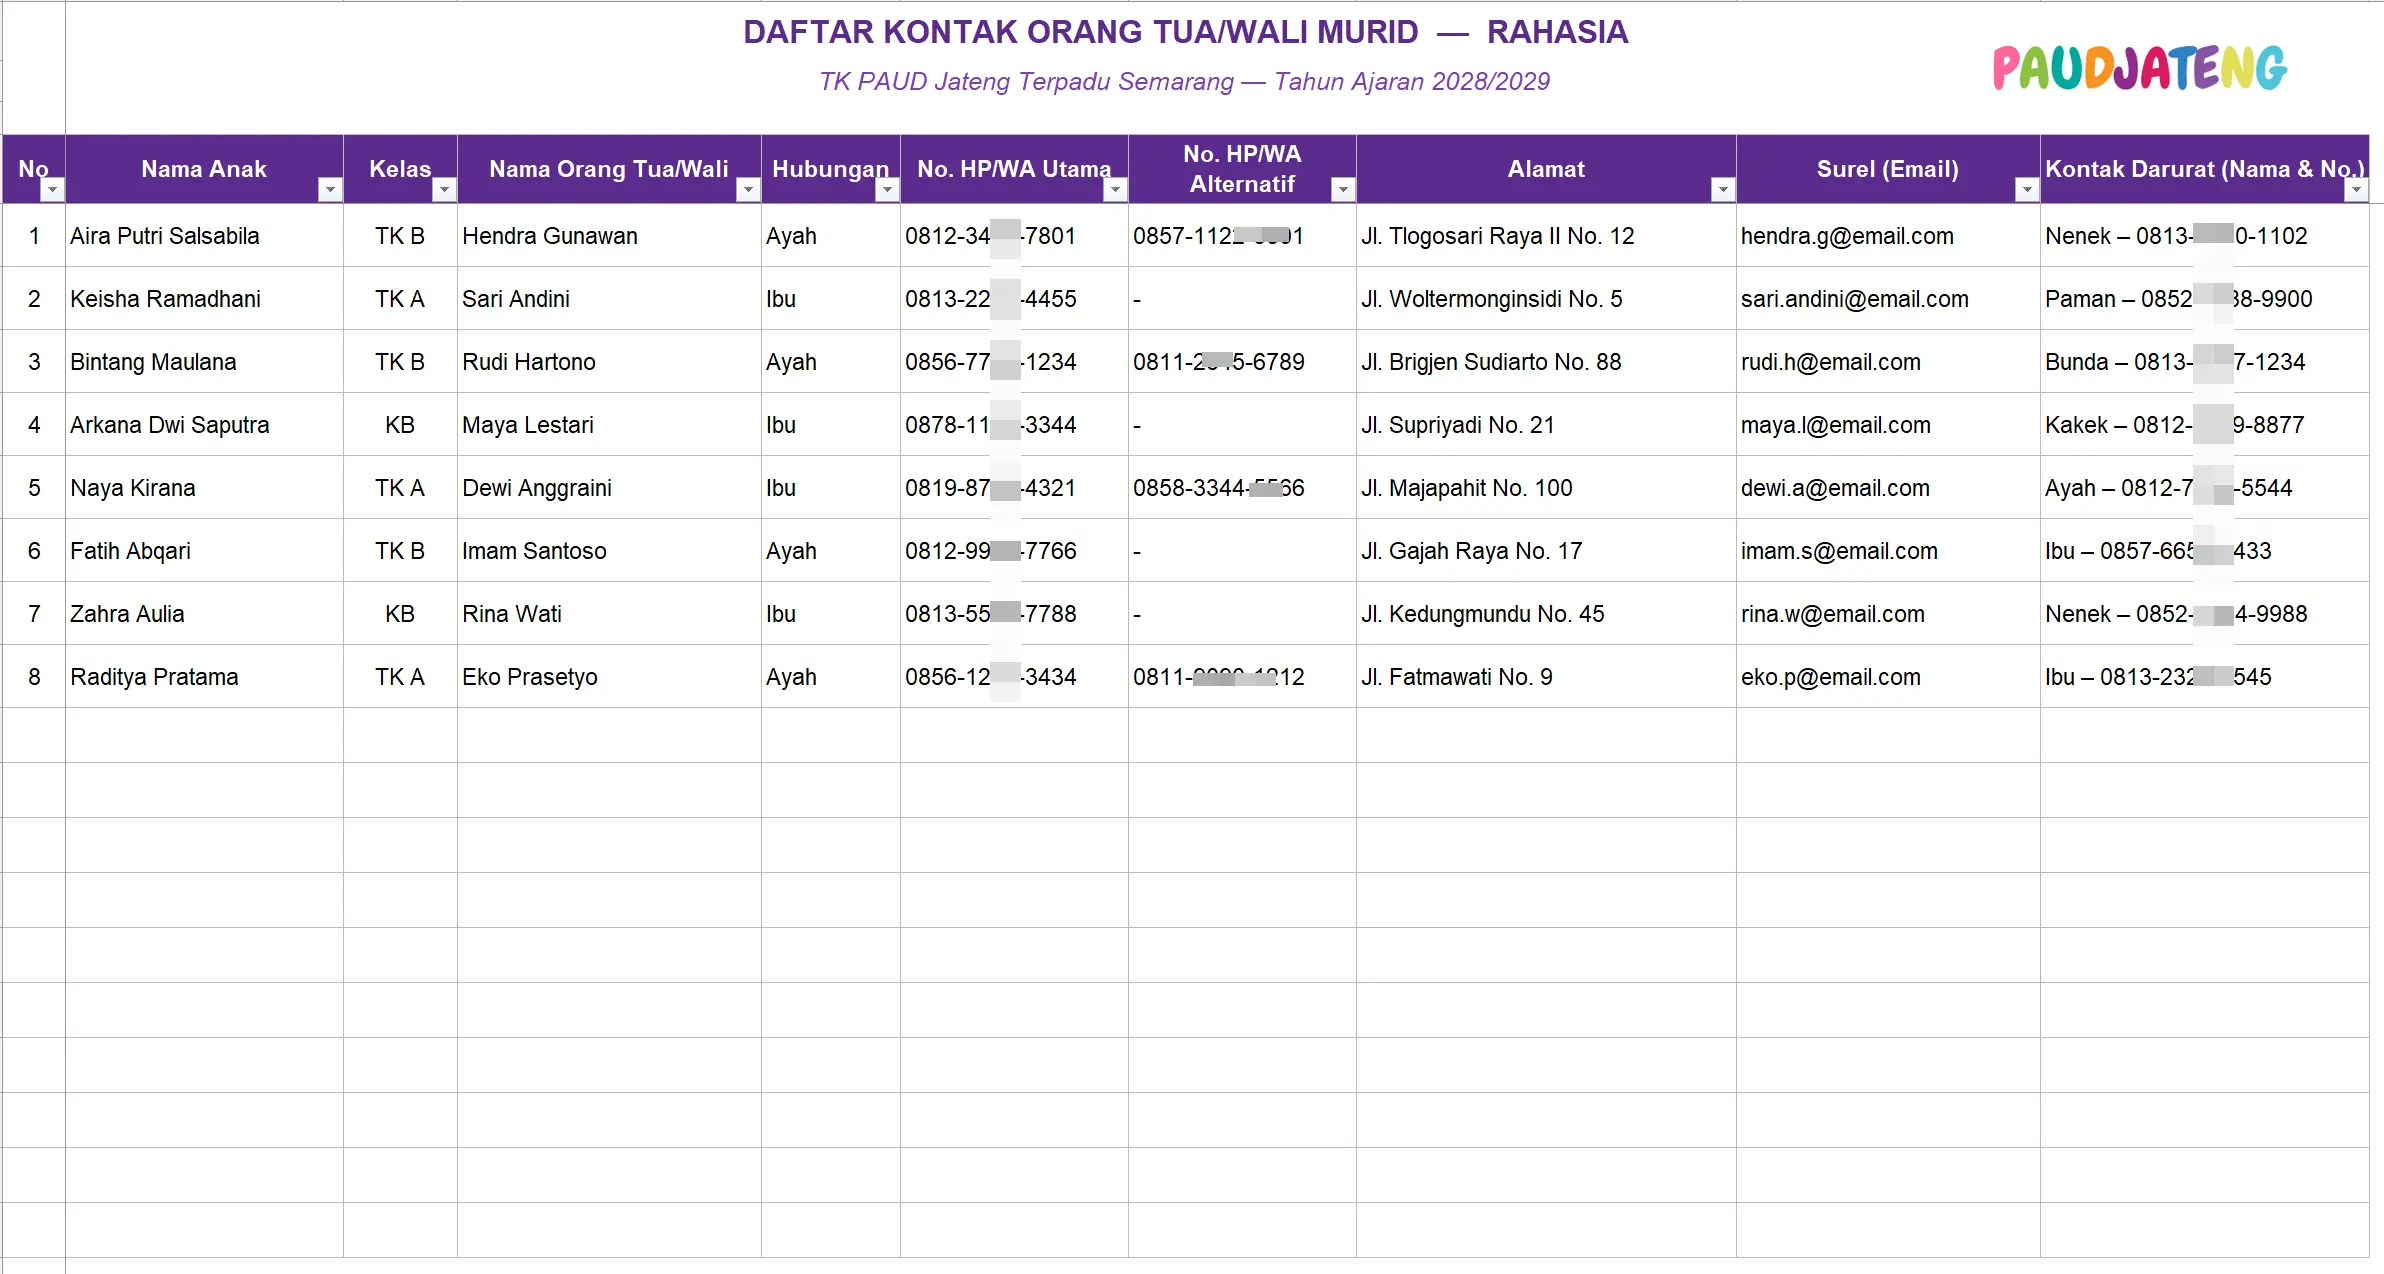Select email rina.w@email.com
Viewport: 2384px width, 1274px height.
1888,614
